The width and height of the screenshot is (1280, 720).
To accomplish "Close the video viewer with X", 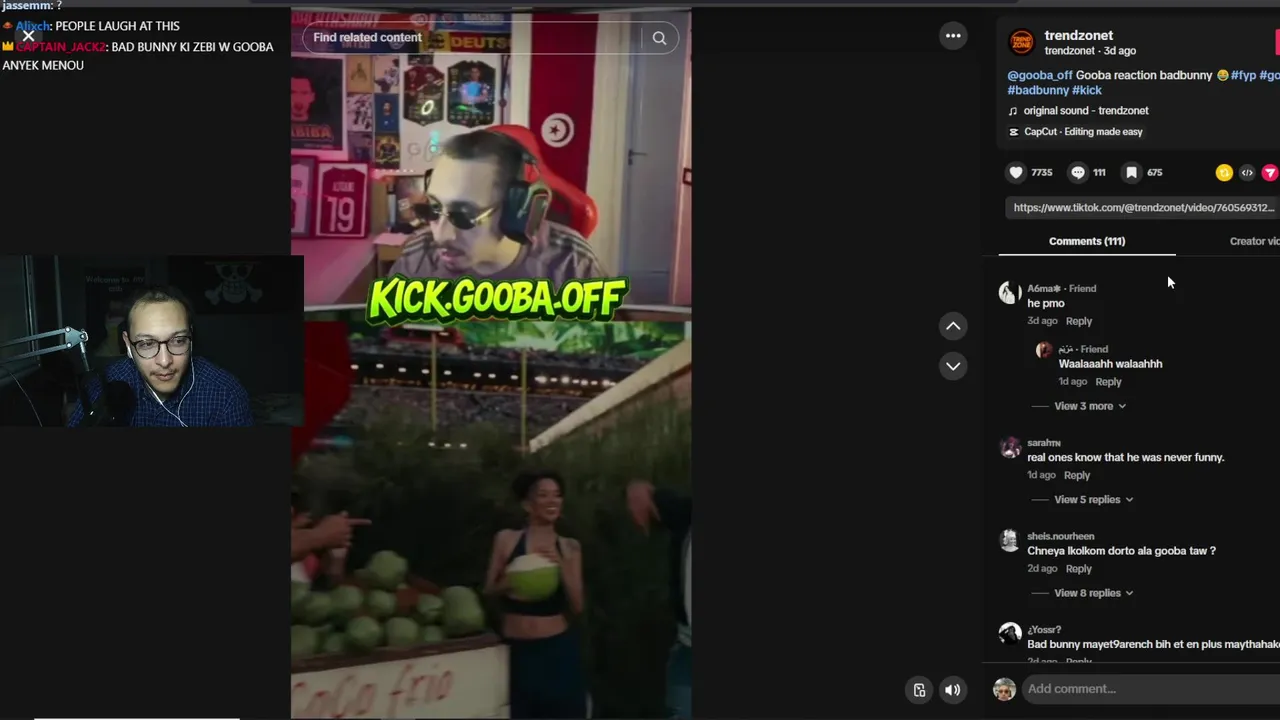I will (28, 36).
